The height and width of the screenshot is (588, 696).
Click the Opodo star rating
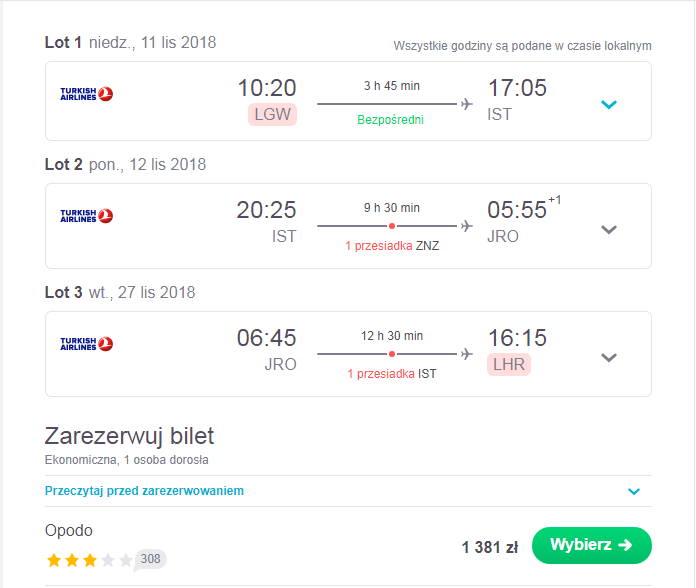[x=89, y=560]
